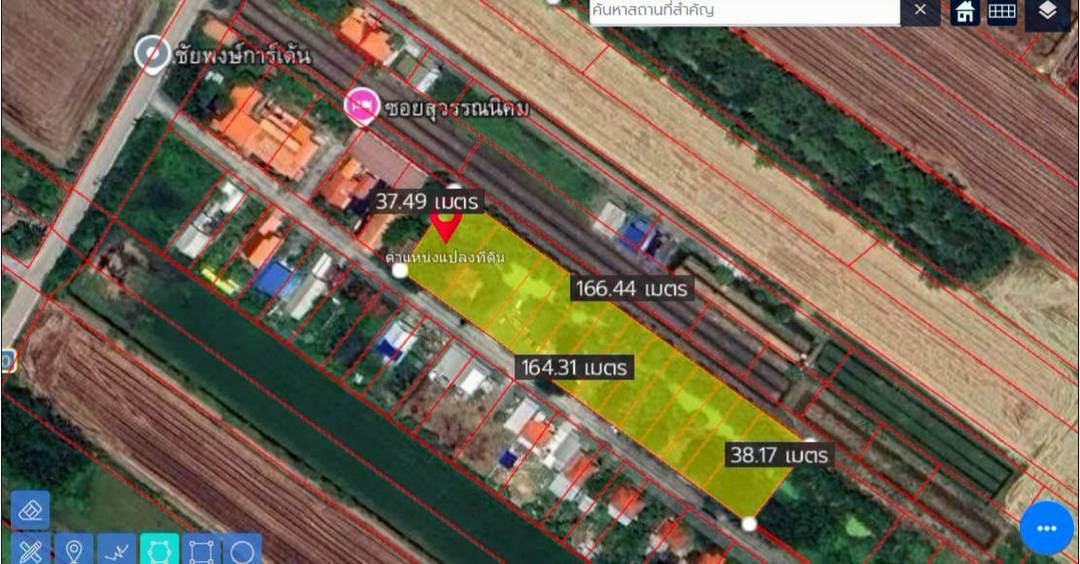The height and width of the screenshot is (564, 1080).
Task: Open the grid view icon
Action: click(1002, 12)
